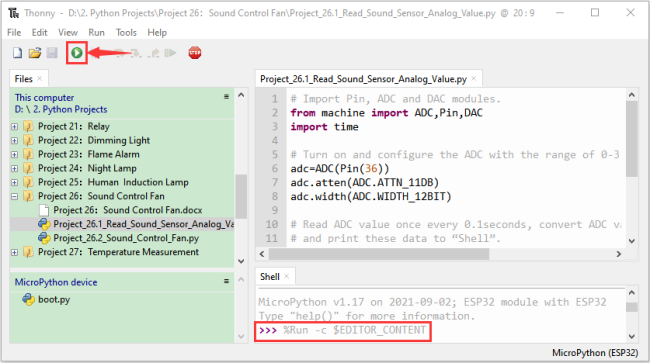Click the Shell prompt line with %Run
The height and width of the screenshot is (364, 650).
tap(342, 330)
